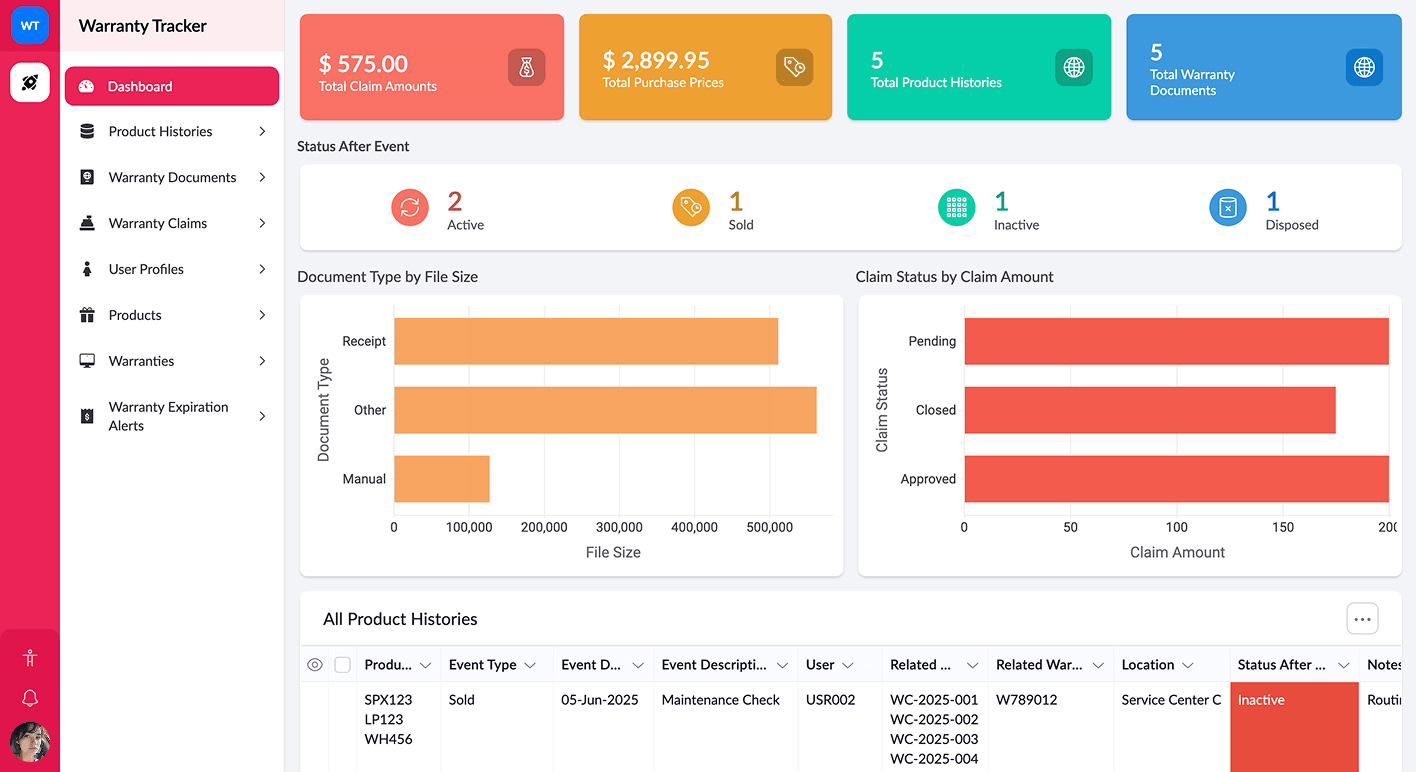Select the Warranty Documents sidebar icon
This screenshot has width=1416, height=772.
pos(87,177)
